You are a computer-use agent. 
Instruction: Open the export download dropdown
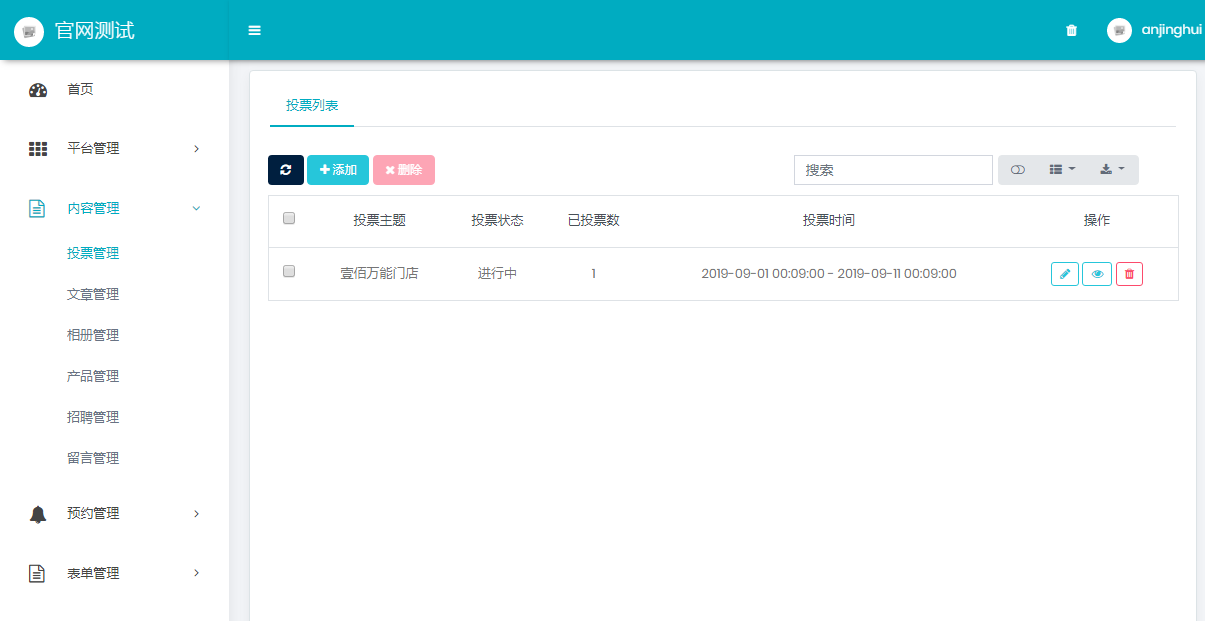click(x=1112, y=170)
